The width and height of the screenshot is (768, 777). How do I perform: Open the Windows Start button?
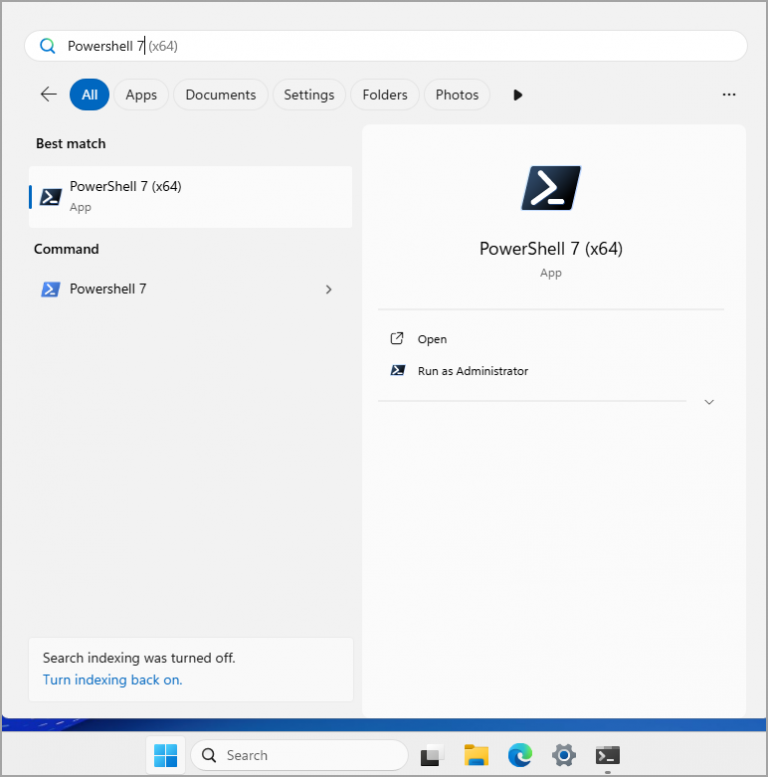[x=165, y=755]
